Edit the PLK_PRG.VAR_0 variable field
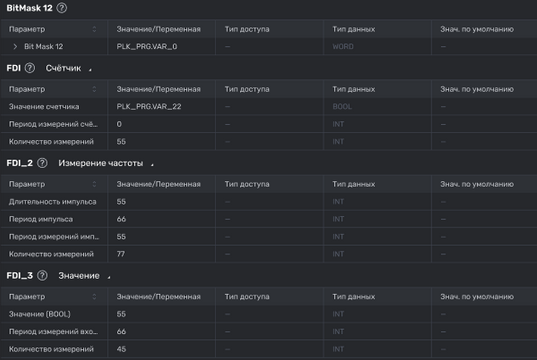 162,47
